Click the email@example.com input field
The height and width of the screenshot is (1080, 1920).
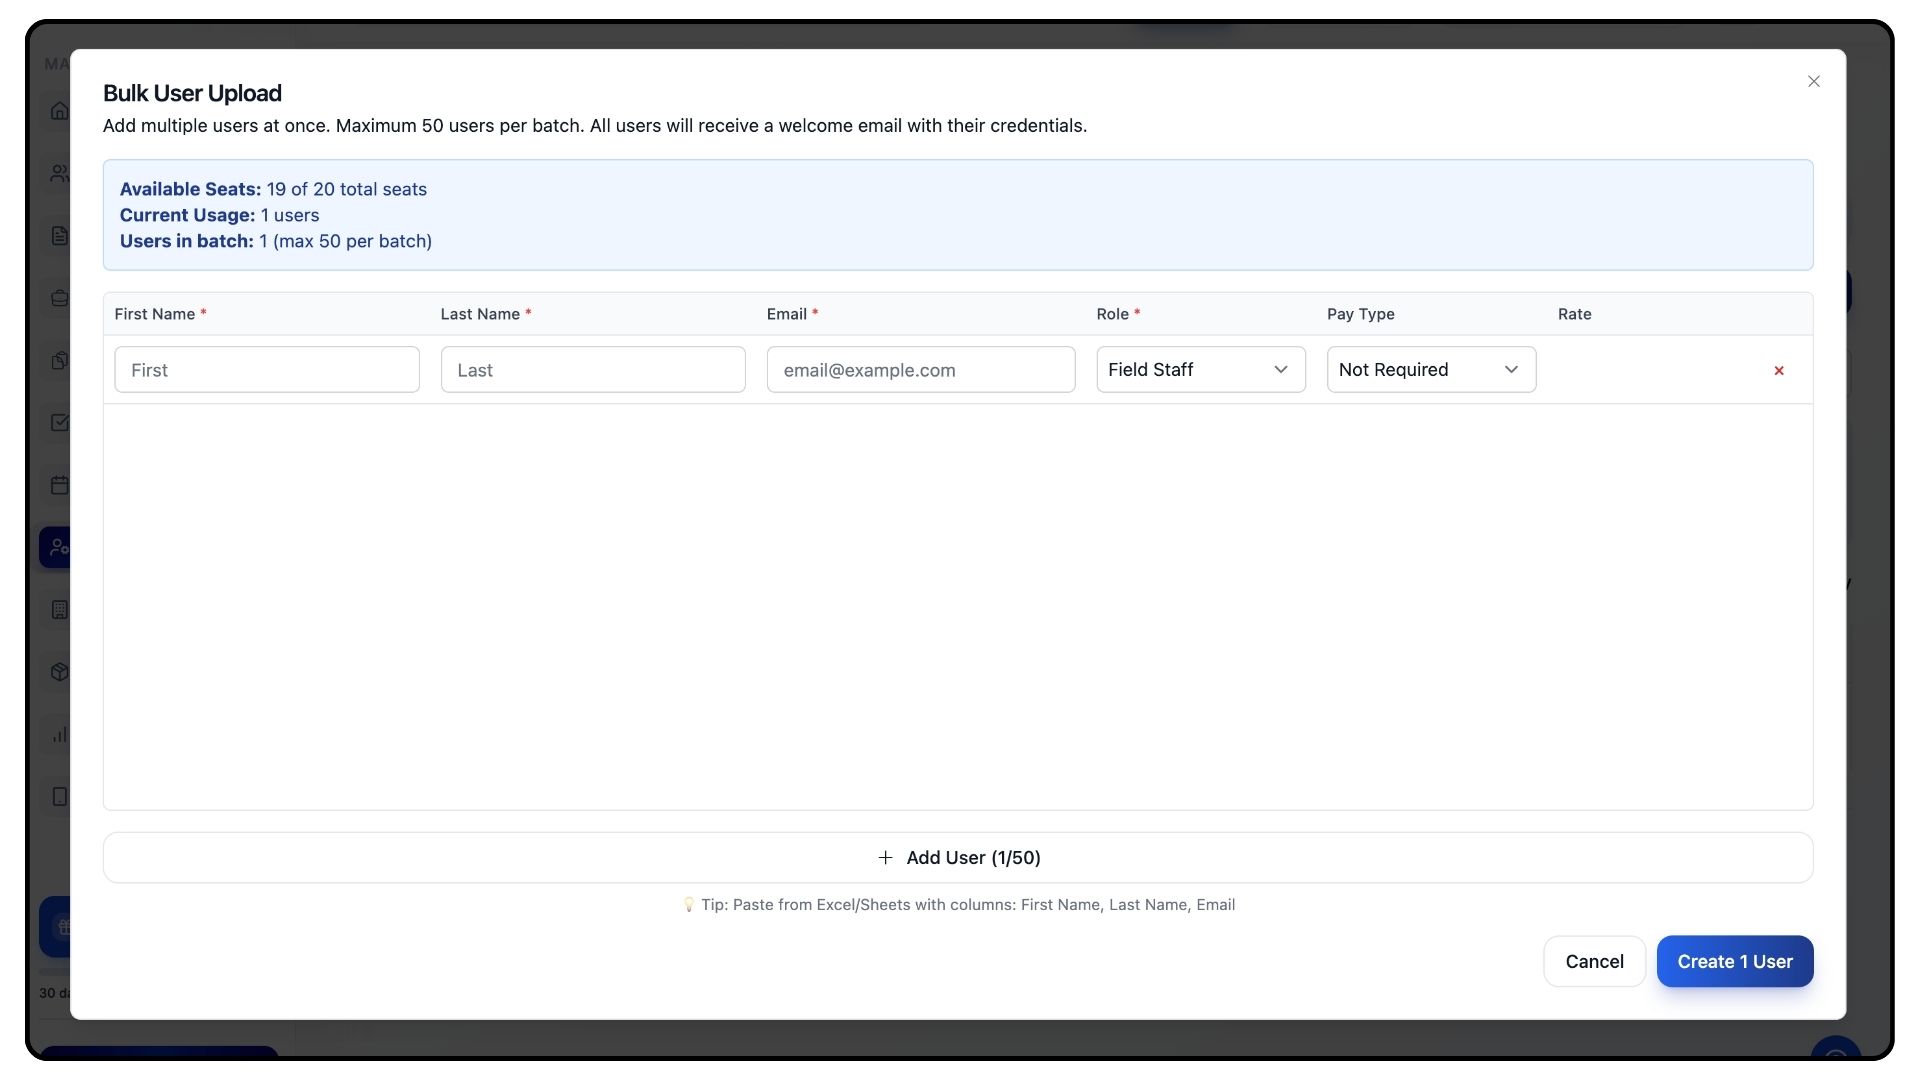click(x=920, y=370)
